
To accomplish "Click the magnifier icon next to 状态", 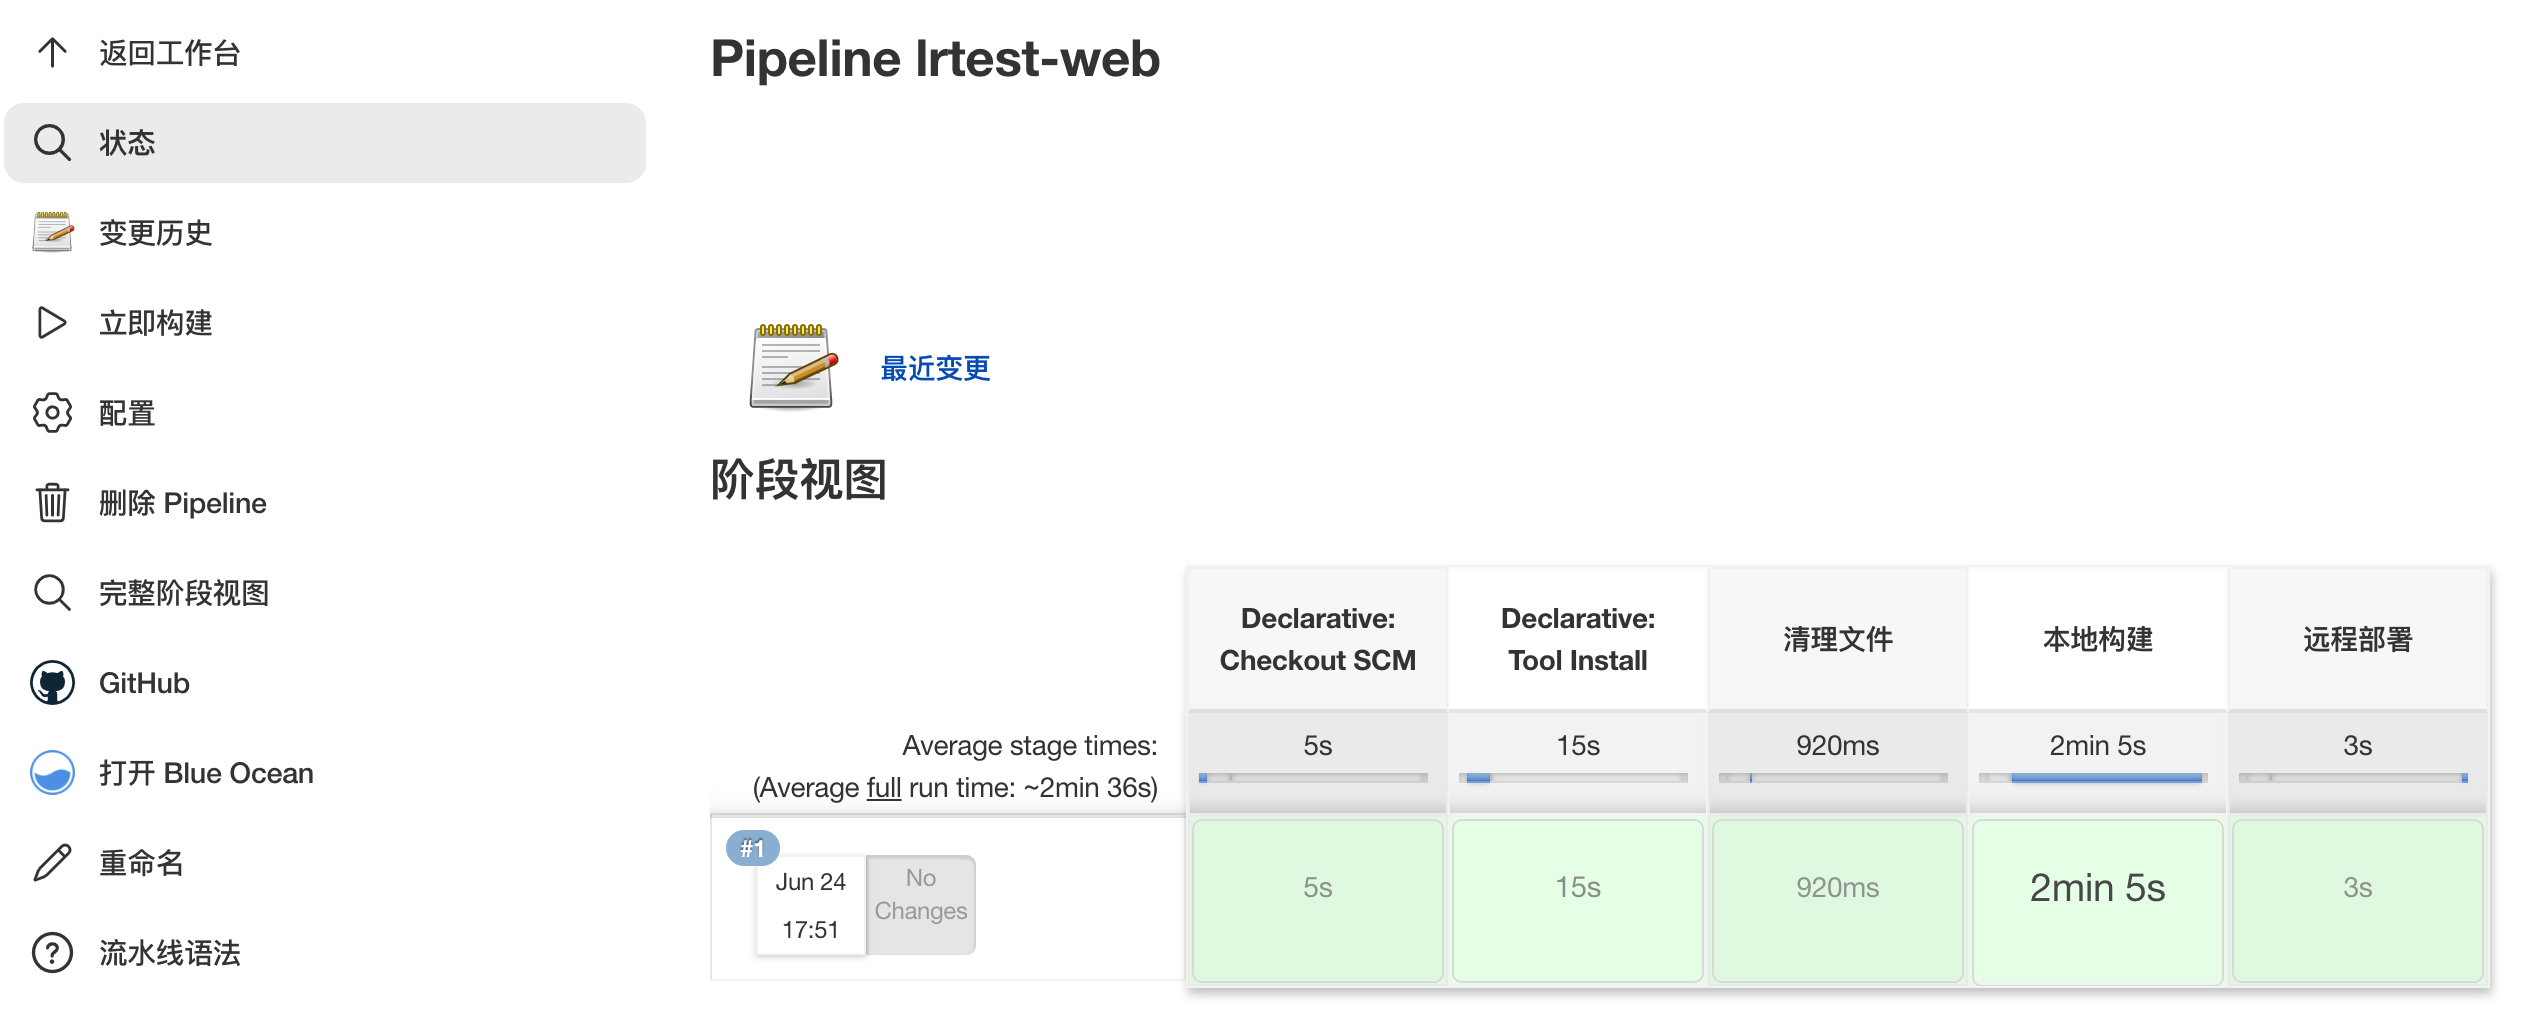I will click(52, 143).
